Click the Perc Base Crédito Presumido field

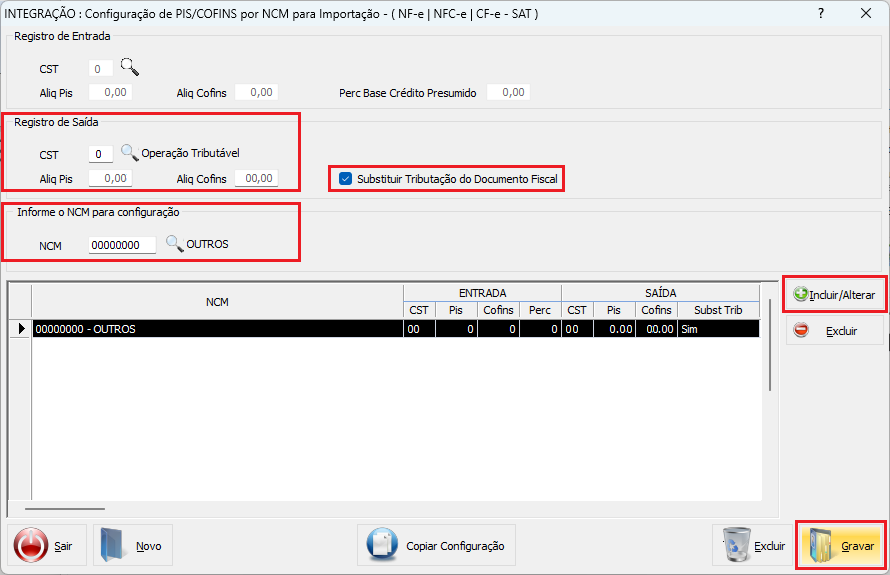coord(508,92)
